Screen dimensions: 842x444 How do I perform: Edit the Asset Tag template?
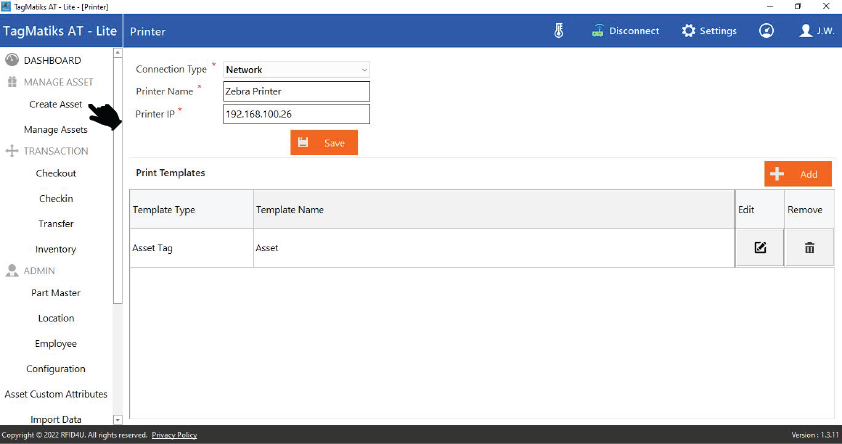[x=760, y=248]
